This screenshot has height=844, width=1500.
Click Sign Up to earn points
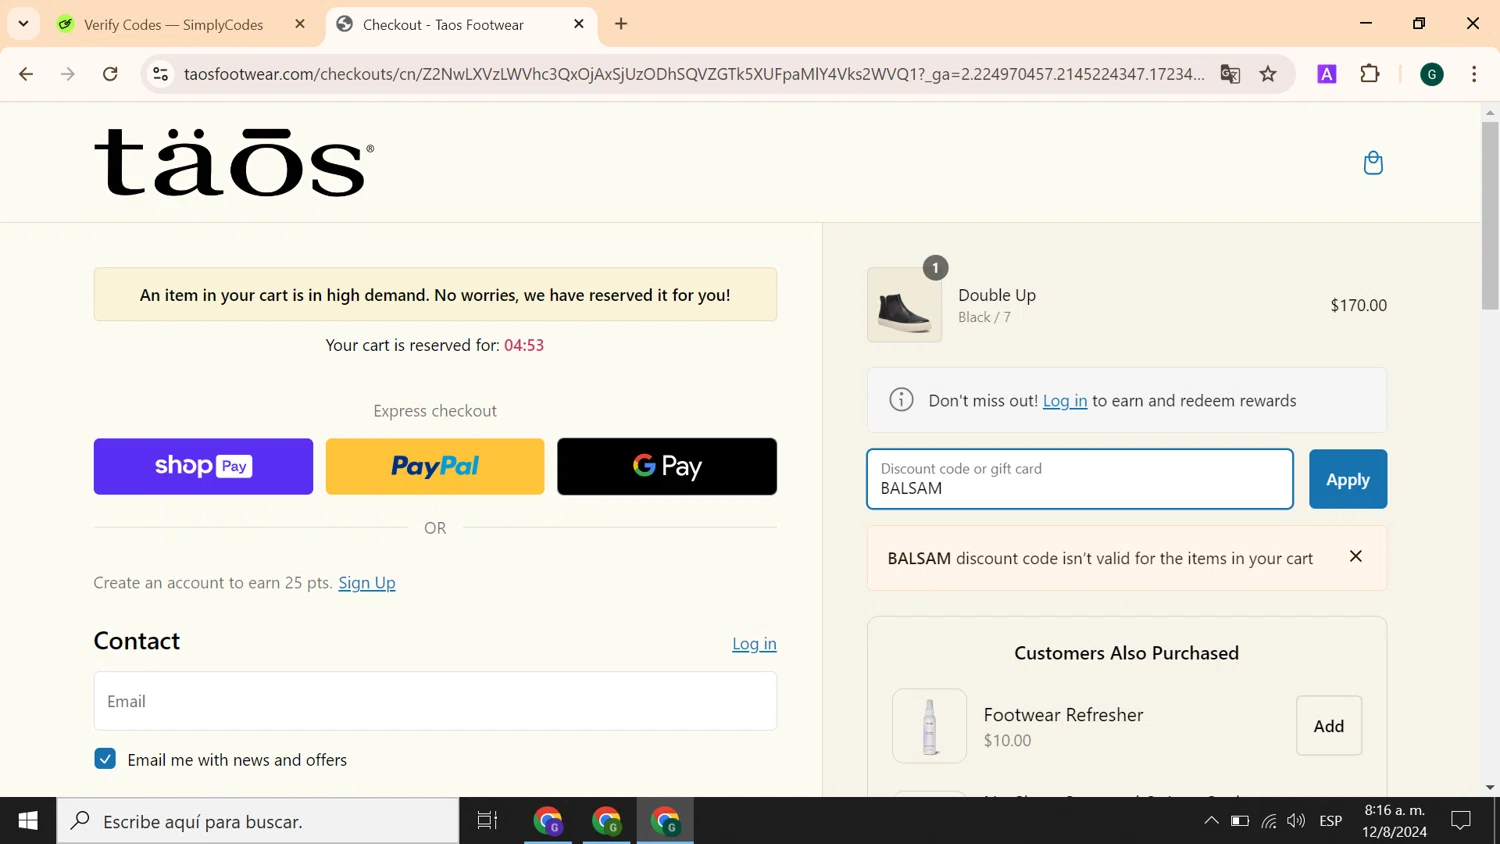(x=367, y=582)
